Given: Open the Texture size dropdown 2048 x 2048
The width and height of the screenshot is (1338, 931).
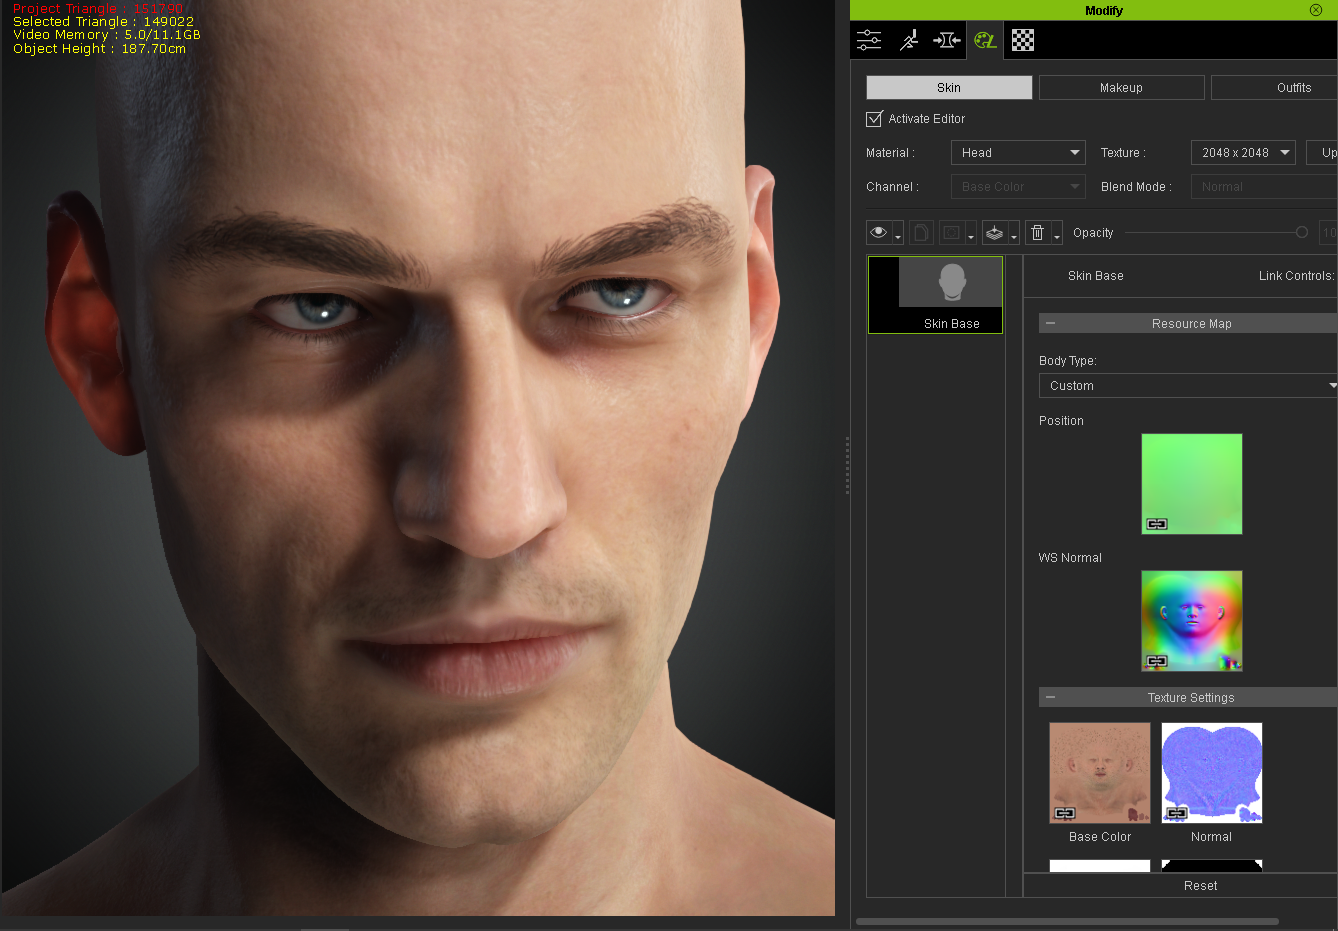Looking at the screenshot, I should (x=1243, y=153).
